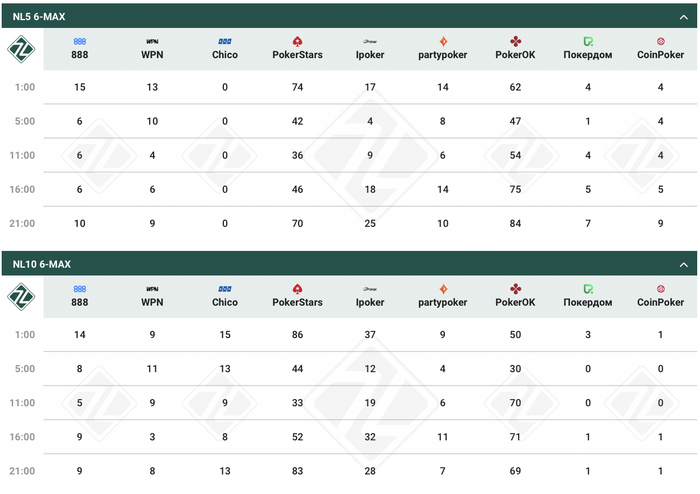
Task: Select the NL5 6-MAX header title
Action: (41, 16)
